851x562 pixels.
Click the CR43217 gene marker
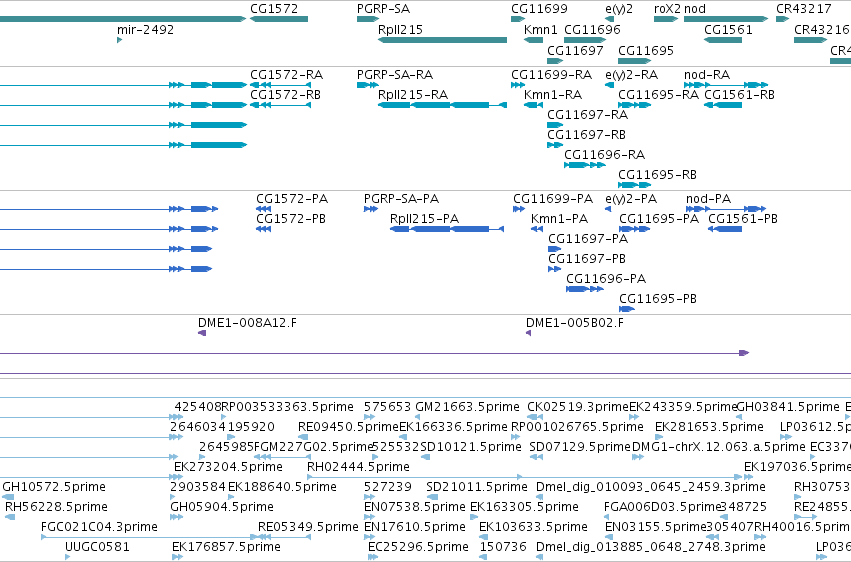coord(783,19)
